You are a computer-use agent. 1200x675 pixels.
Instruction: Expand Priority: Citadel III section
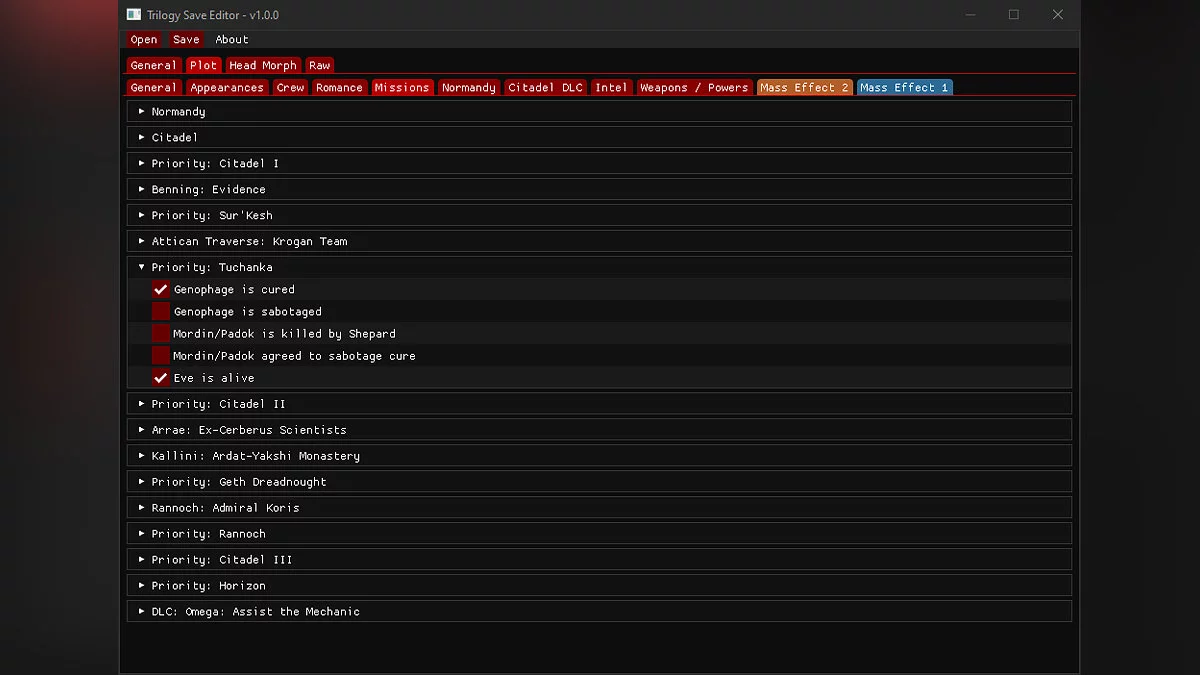[599, 560]
